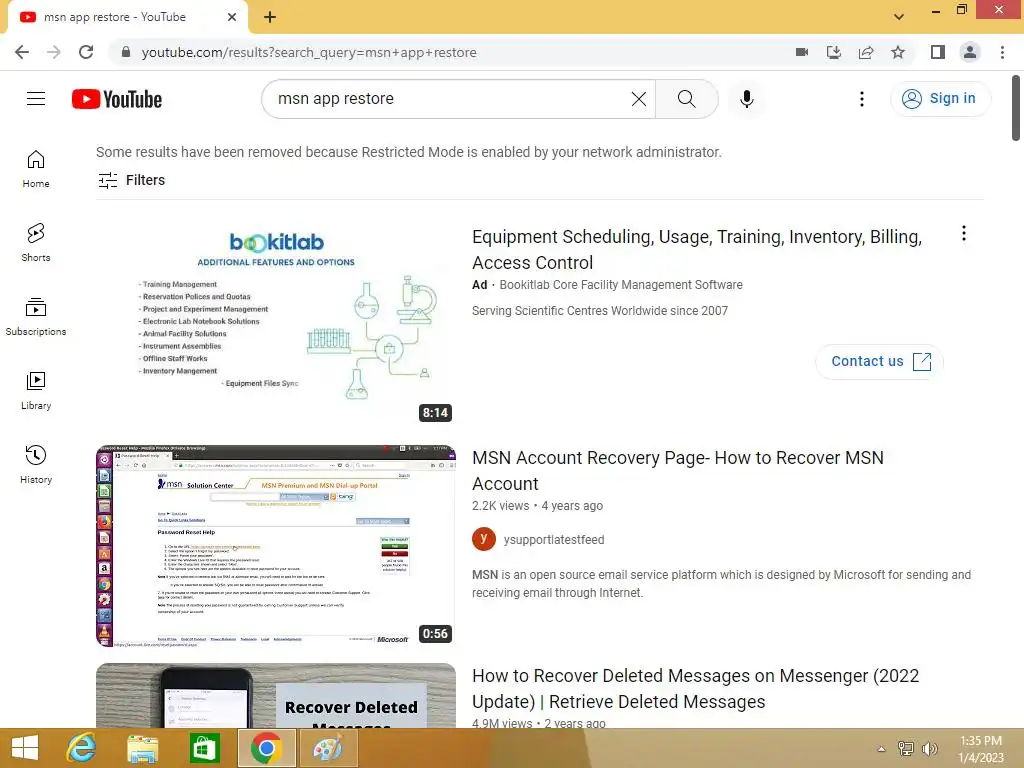Open the ysupportlatestfeed channel avatar
Image resolution: width=1024 pixels, height=768 pixels.
[484, 539]
